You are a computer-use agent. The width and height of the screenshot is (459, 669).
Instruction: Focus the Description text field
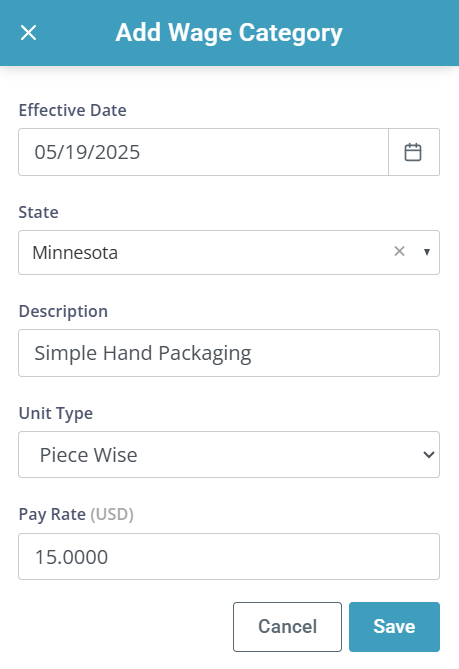click(x=229, y=353)
